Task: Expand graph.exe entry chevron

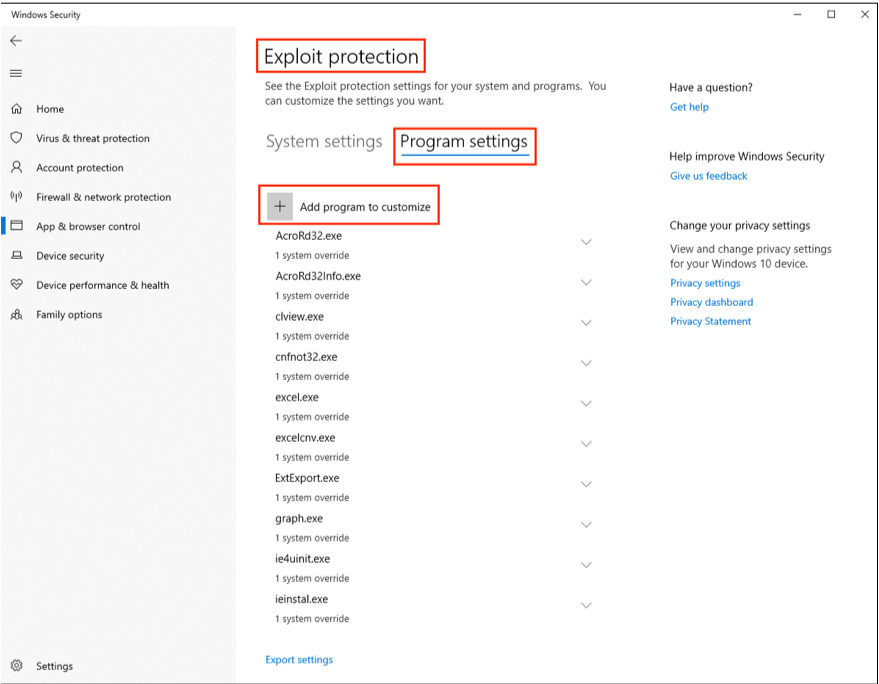Action: pyautogui.click(x=586, y=525)
